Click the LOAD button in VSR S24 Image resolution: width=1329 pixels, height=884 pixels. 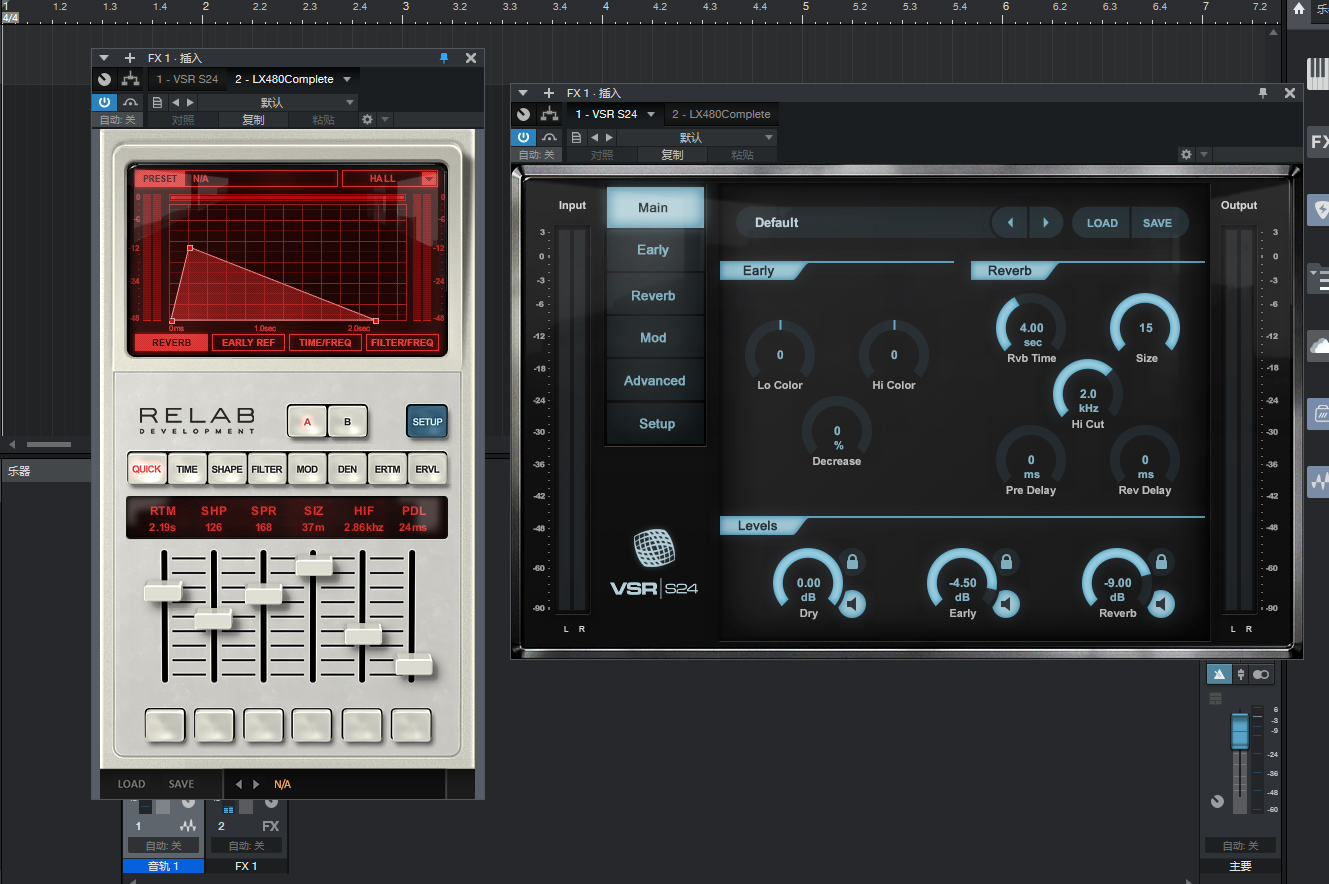pyautogui.click(x=1102, y=223)
